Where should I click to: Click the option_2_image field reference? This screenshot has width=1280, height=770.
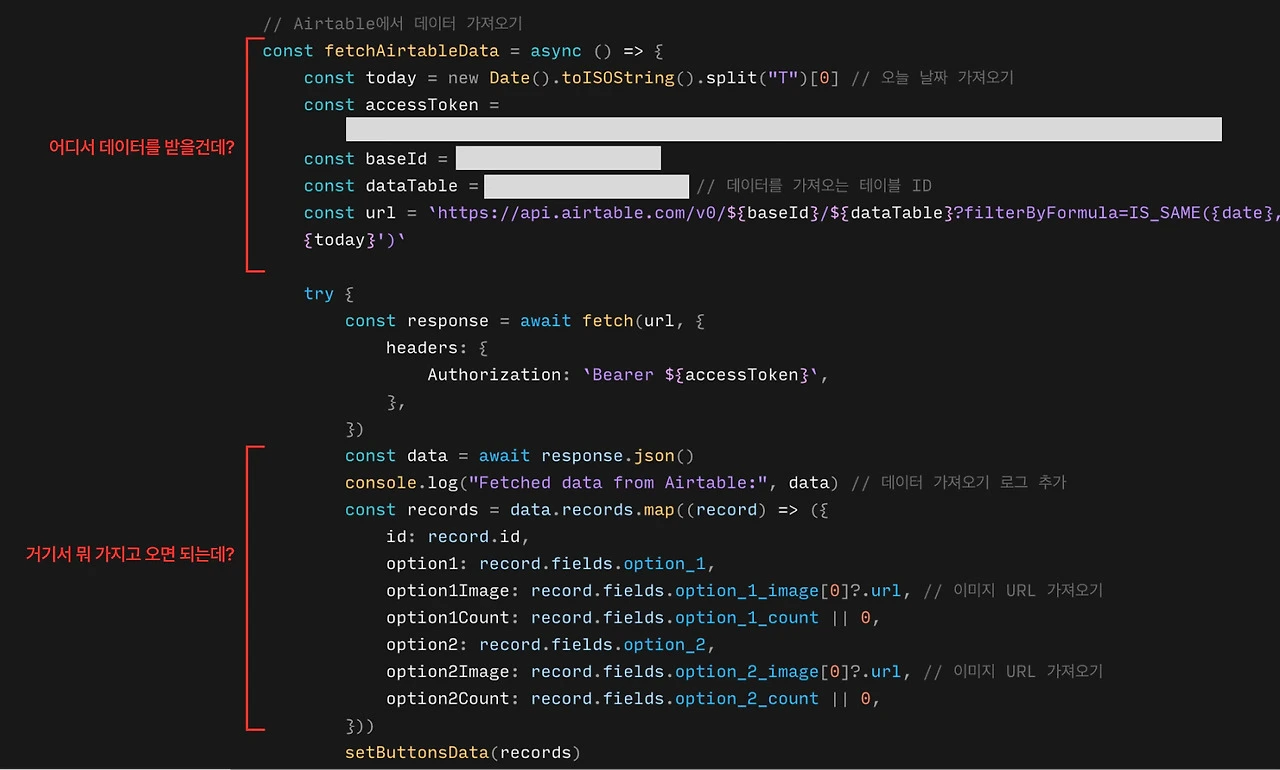point(746,672)
